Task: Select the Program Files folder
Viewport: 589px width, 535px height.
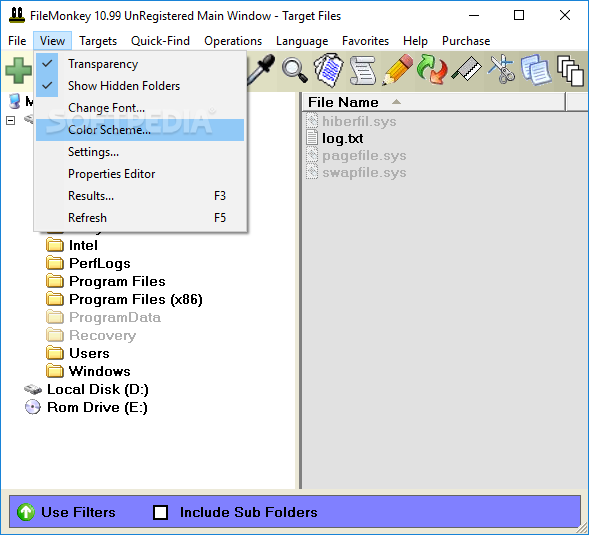Action: [x=117, y=281]
